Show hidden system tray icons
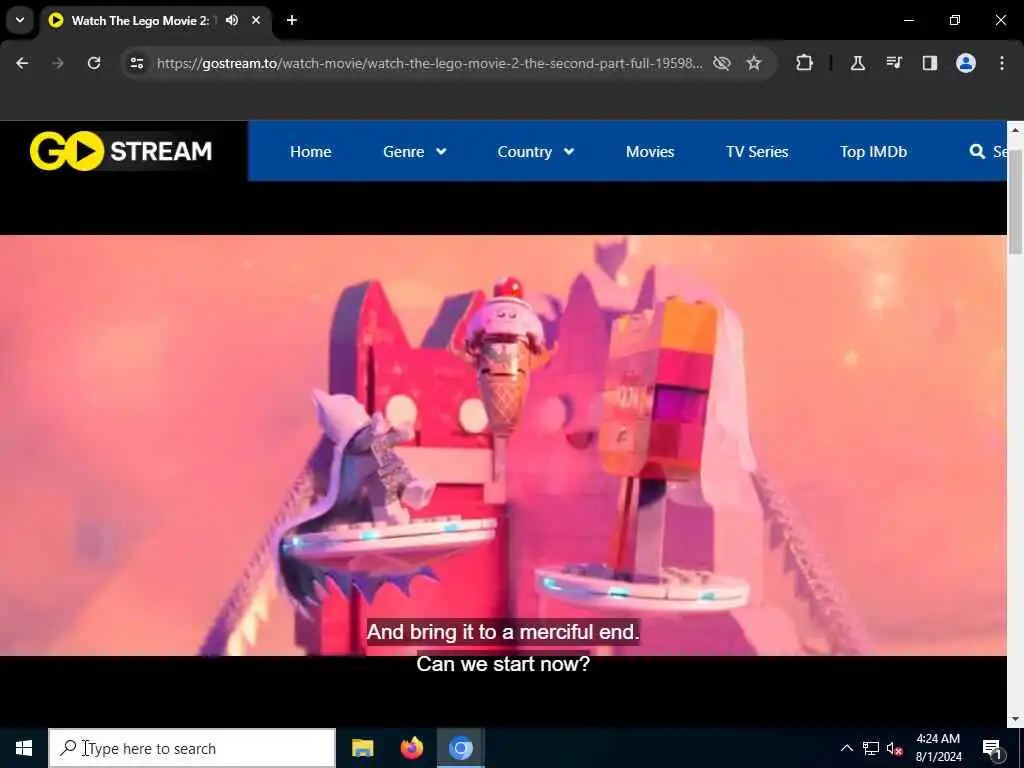Screen dimensions: 1024x768 tap(846, 748)
